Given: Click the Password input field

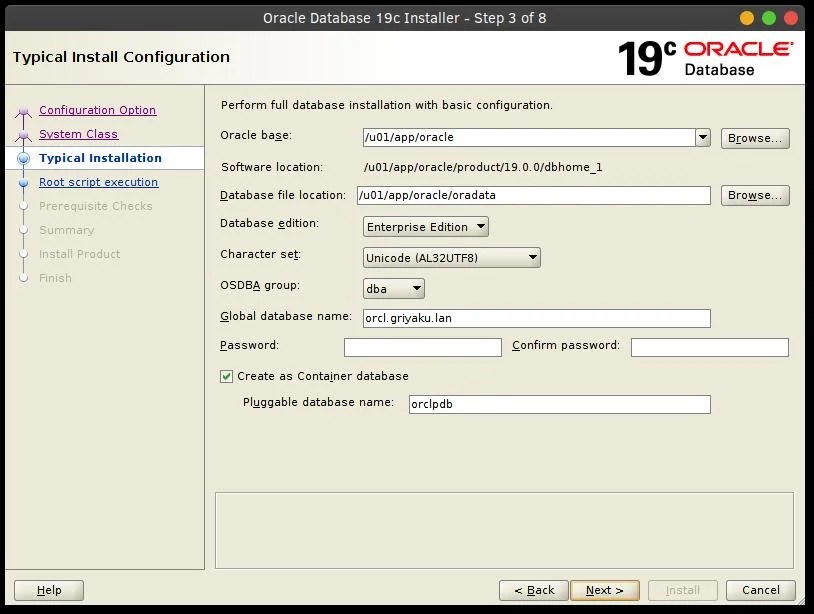Looking at the screenshot, I should 422,347.
